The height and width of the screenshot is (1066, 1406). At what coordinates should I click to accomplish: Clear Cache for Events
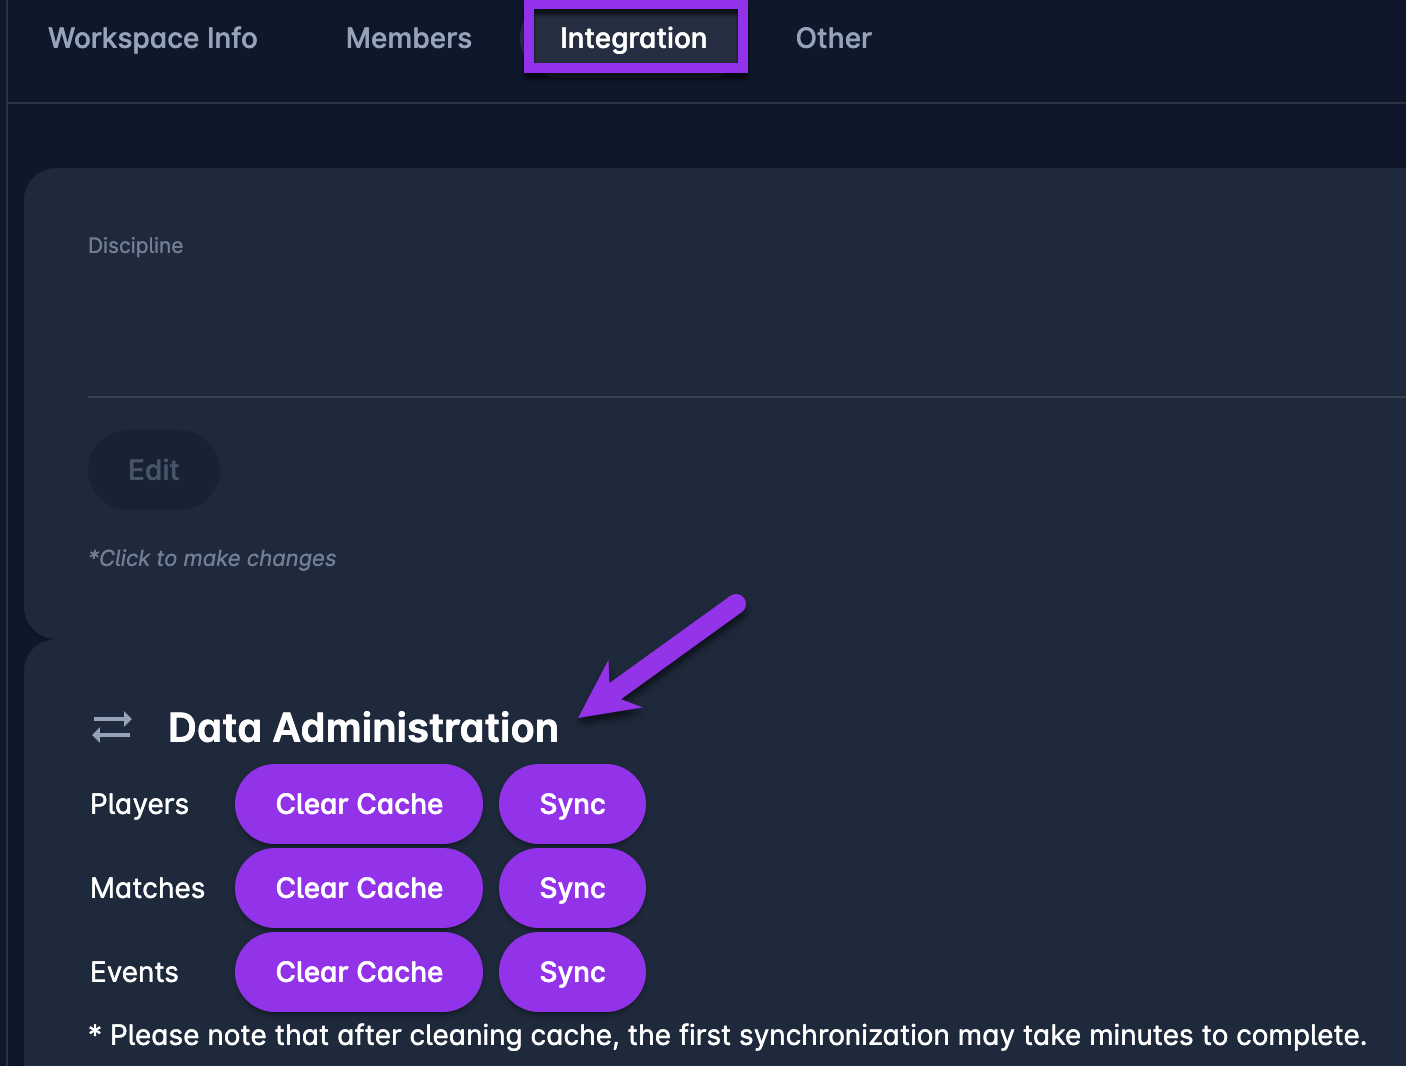tap(359, 972)
